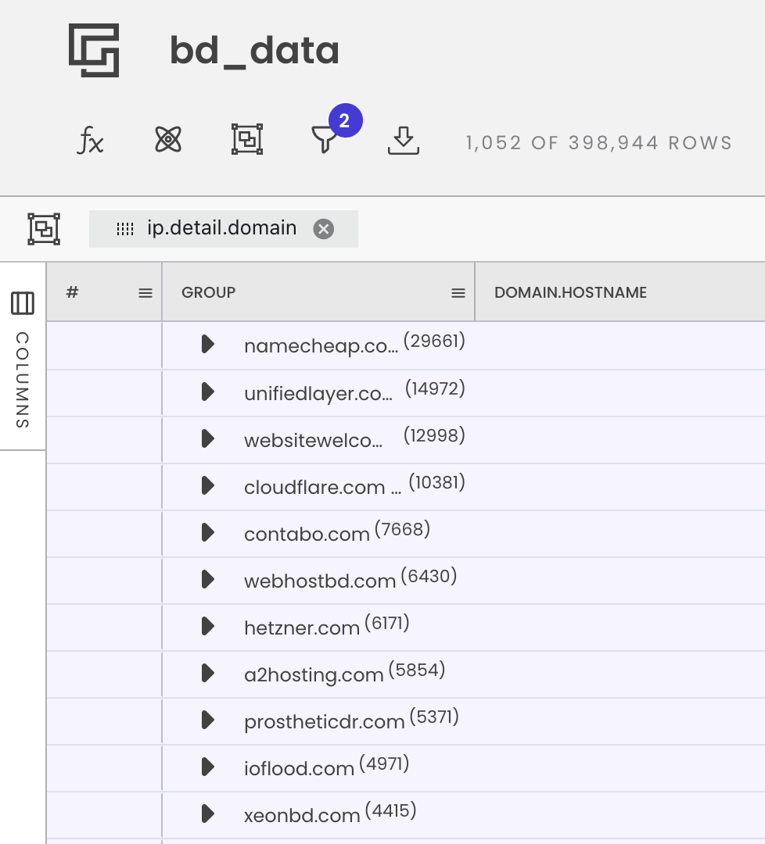765x844 pixels.
Task: Open the fx formula function tool
Action: (x=90, y=140)
